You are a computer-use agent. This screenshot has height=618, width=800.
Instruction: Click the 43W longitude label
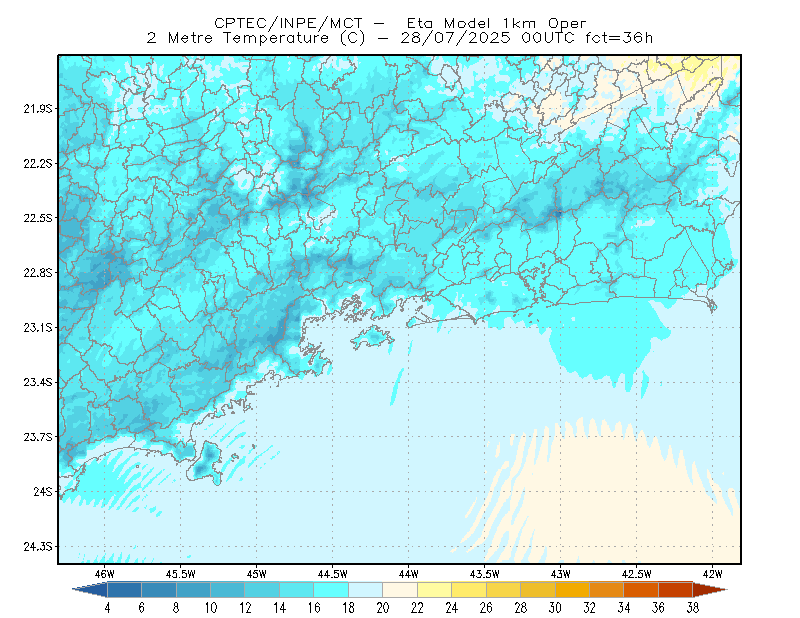pos(561,574)
